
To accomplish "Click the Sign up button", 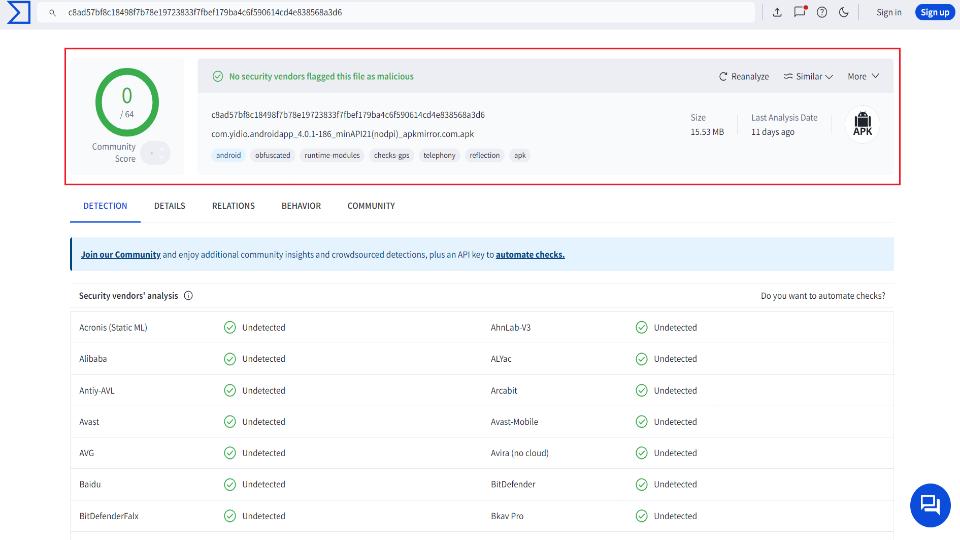I will 935,12.
